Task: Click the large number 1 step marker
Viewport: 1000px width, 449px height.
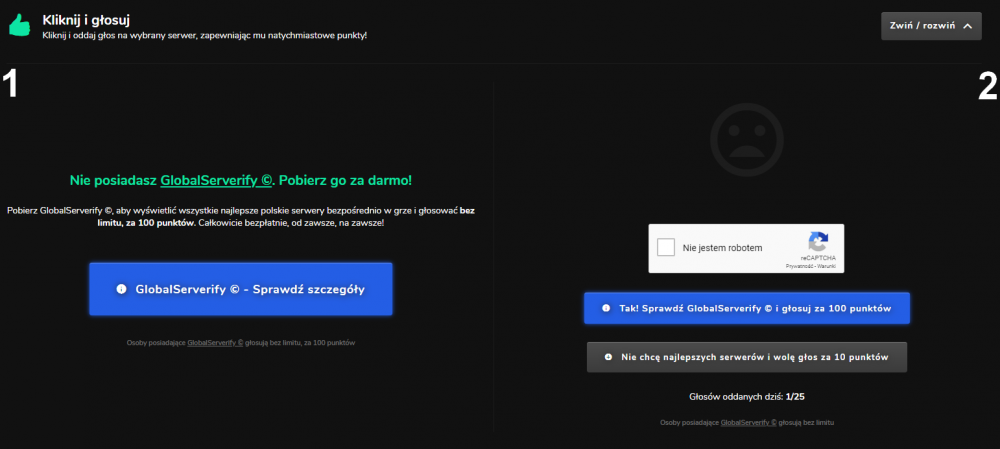Action: tap(9, 84)
